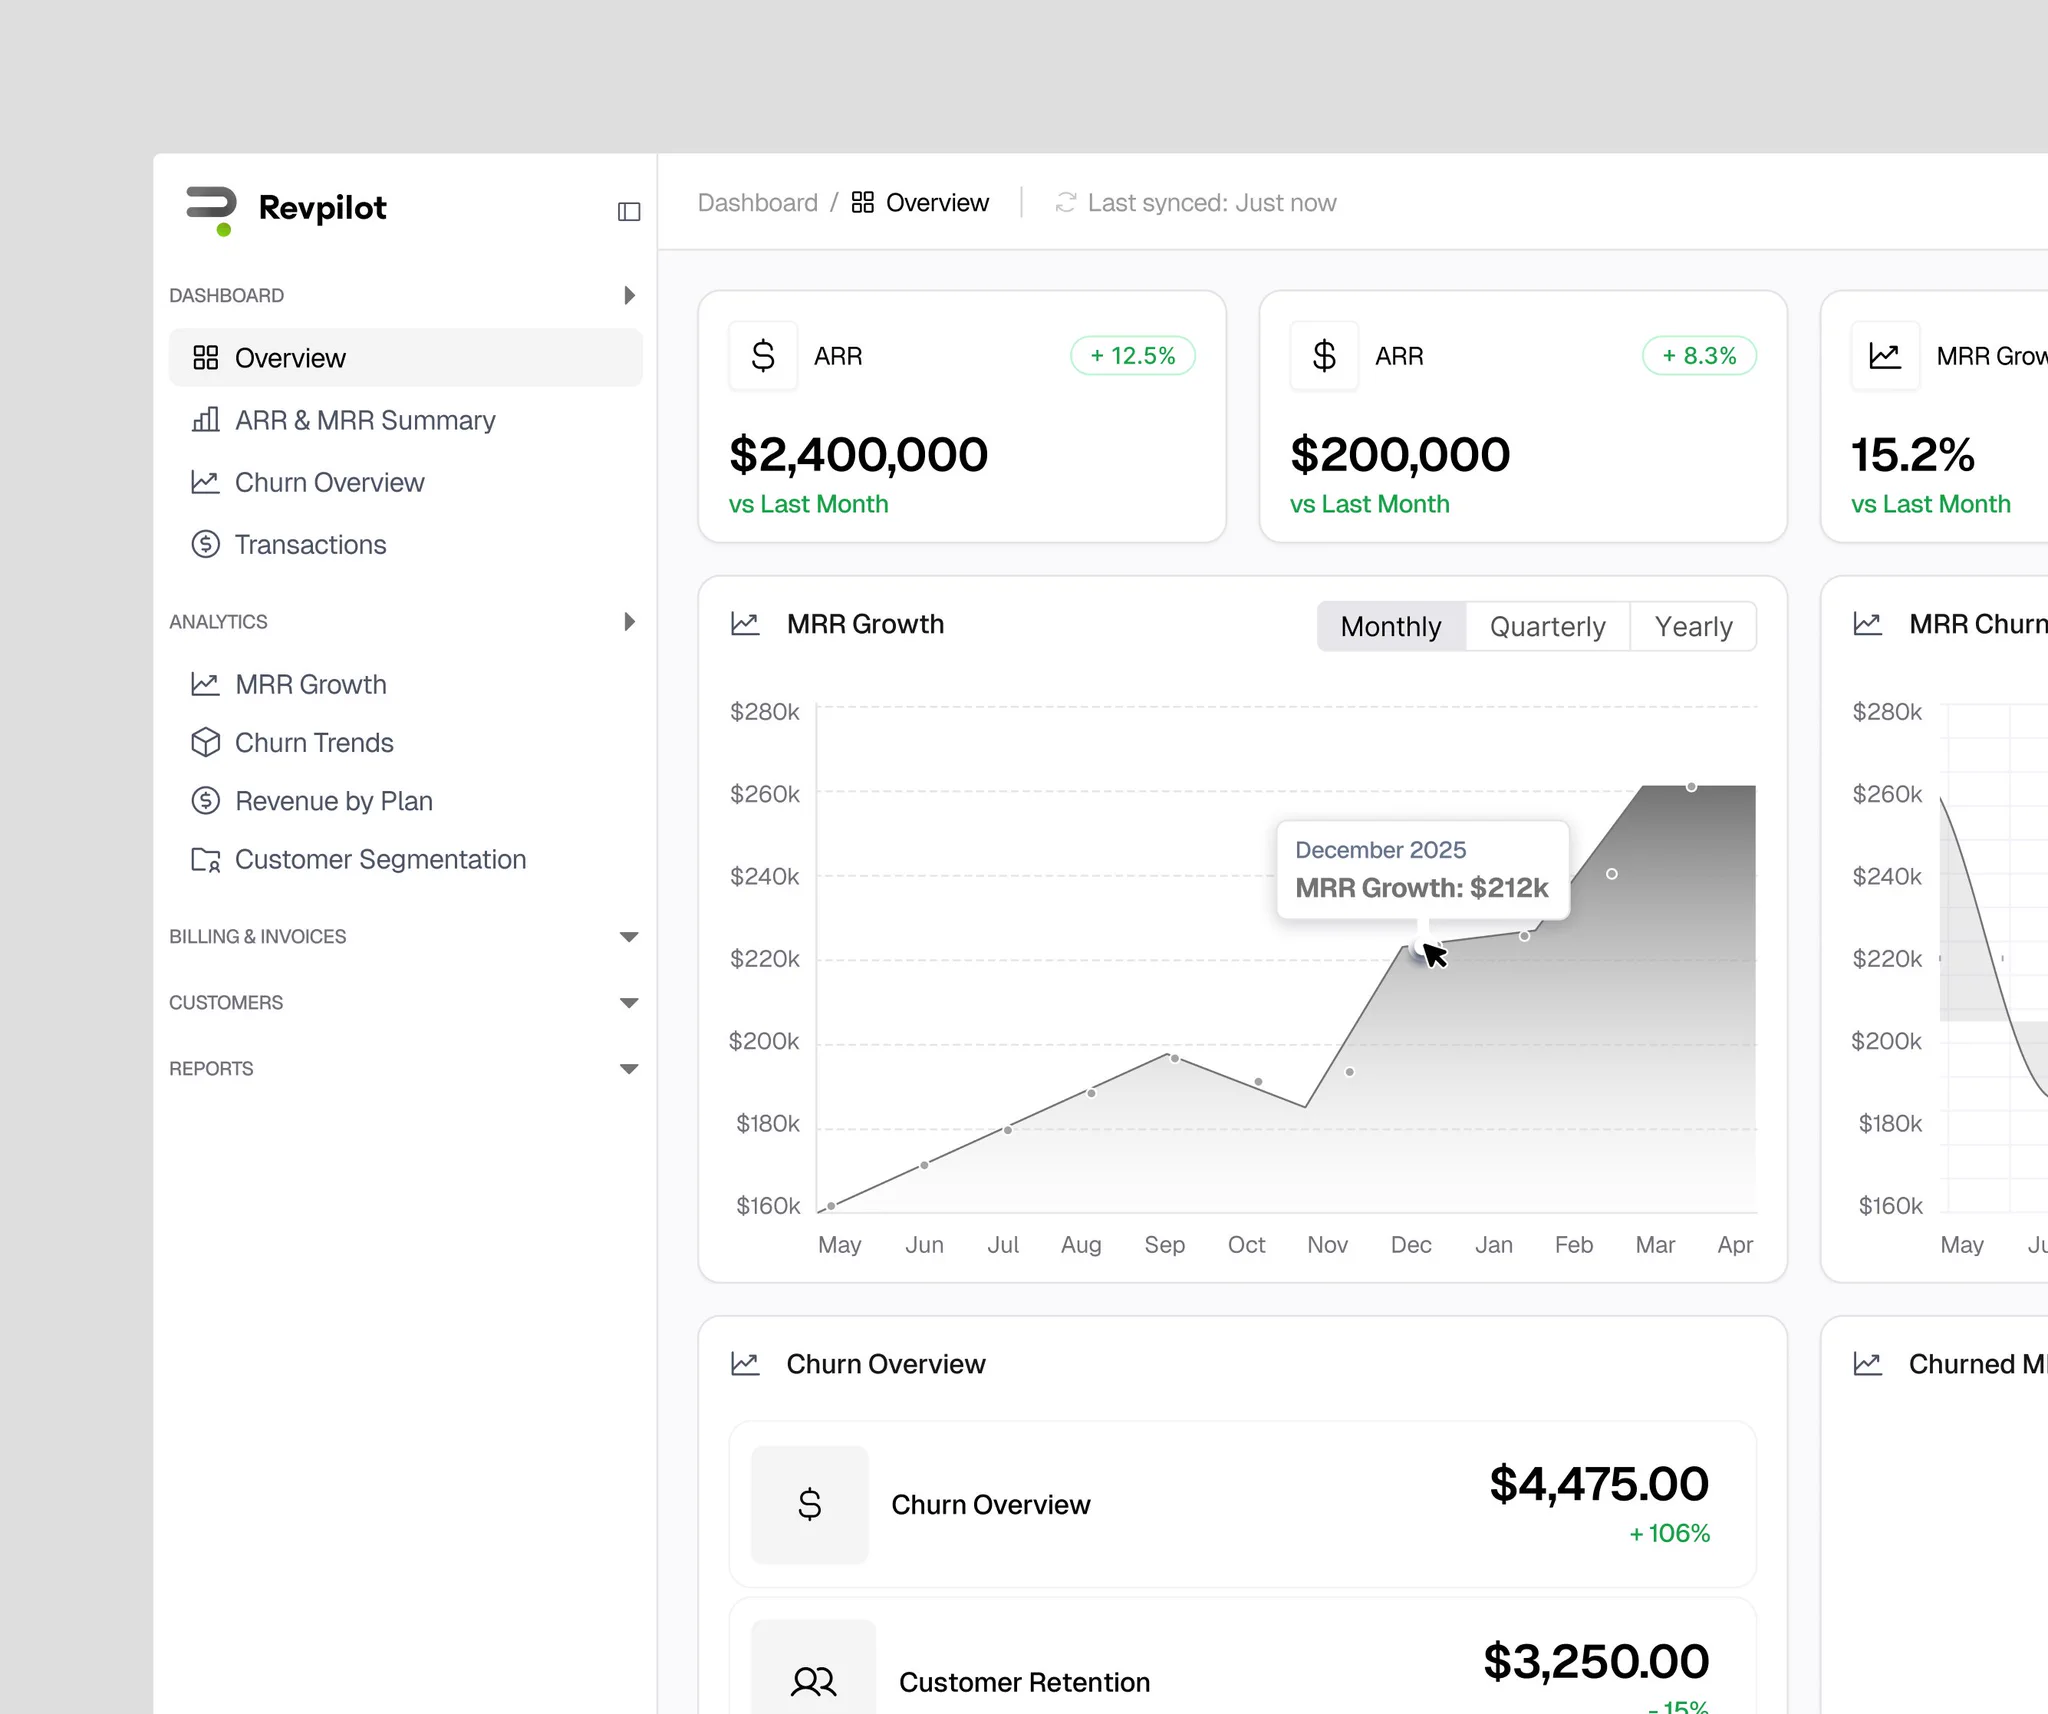This screenshot has height=1714, width=2048.
Task: Click the + 8.3% badge
Action: (x=1699, y=355)
